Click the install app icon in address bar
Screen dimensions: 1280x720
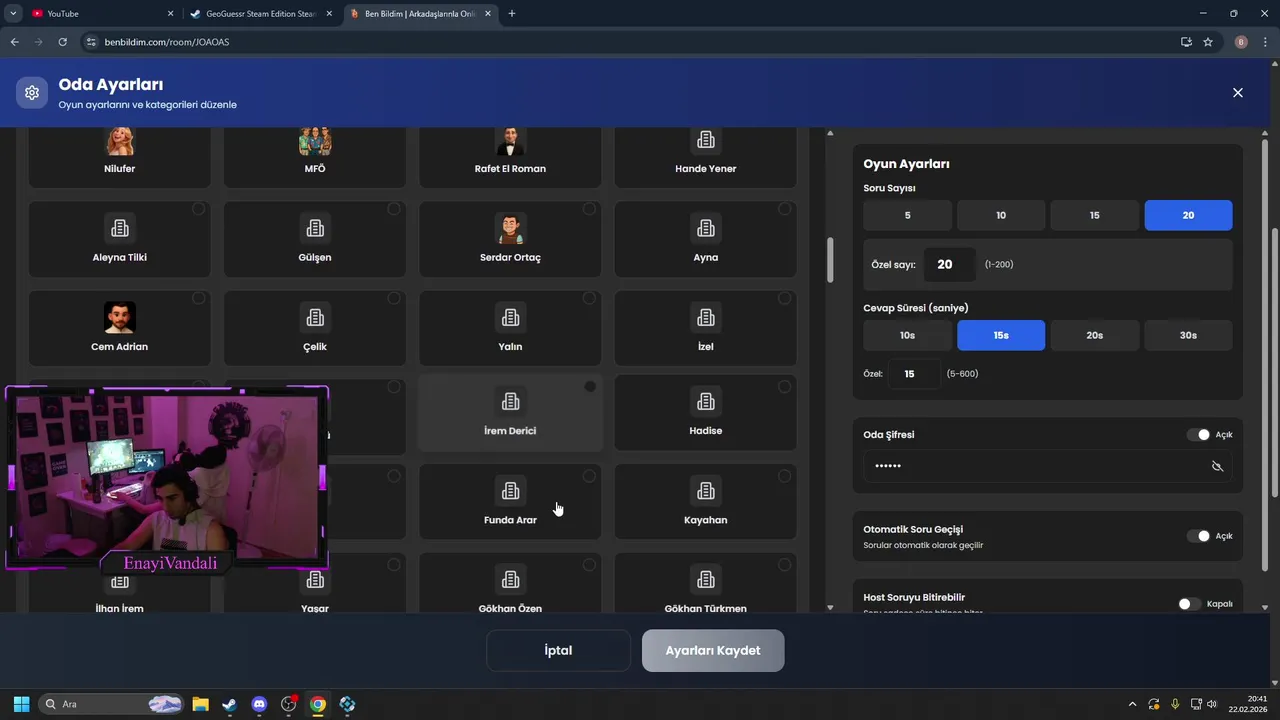click(x=1186, y=42)
